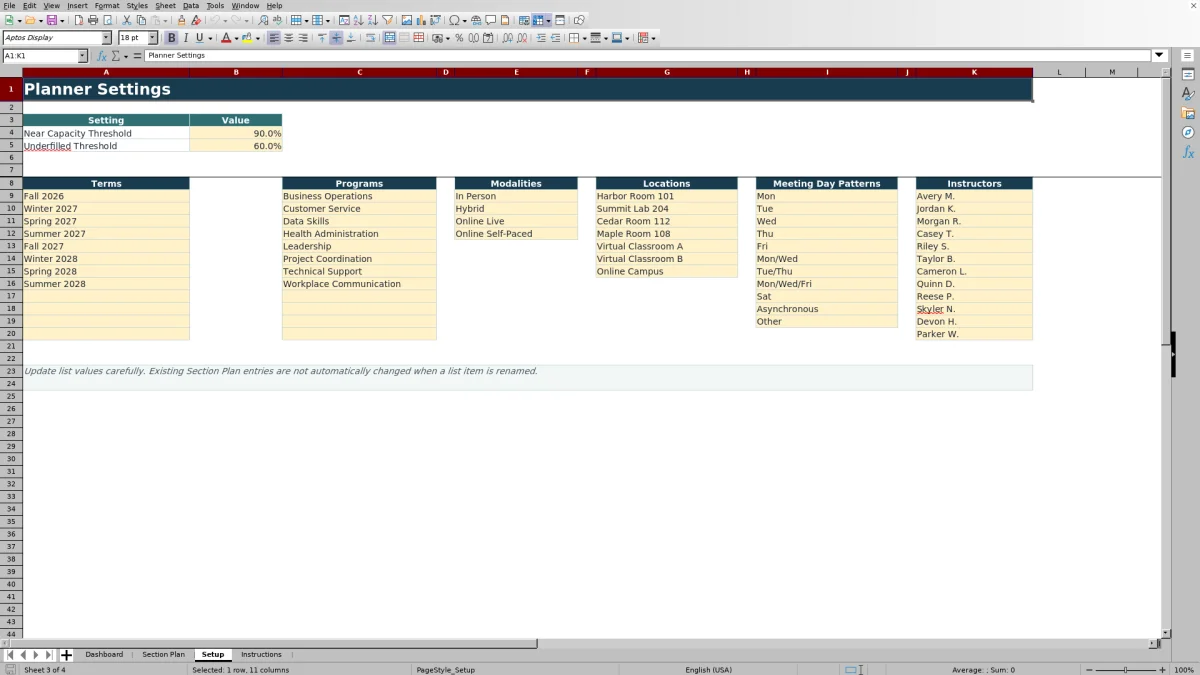Viewport: 1200px width, 675px height.
Task: Toggle Align Left
Action: (274, 38)
